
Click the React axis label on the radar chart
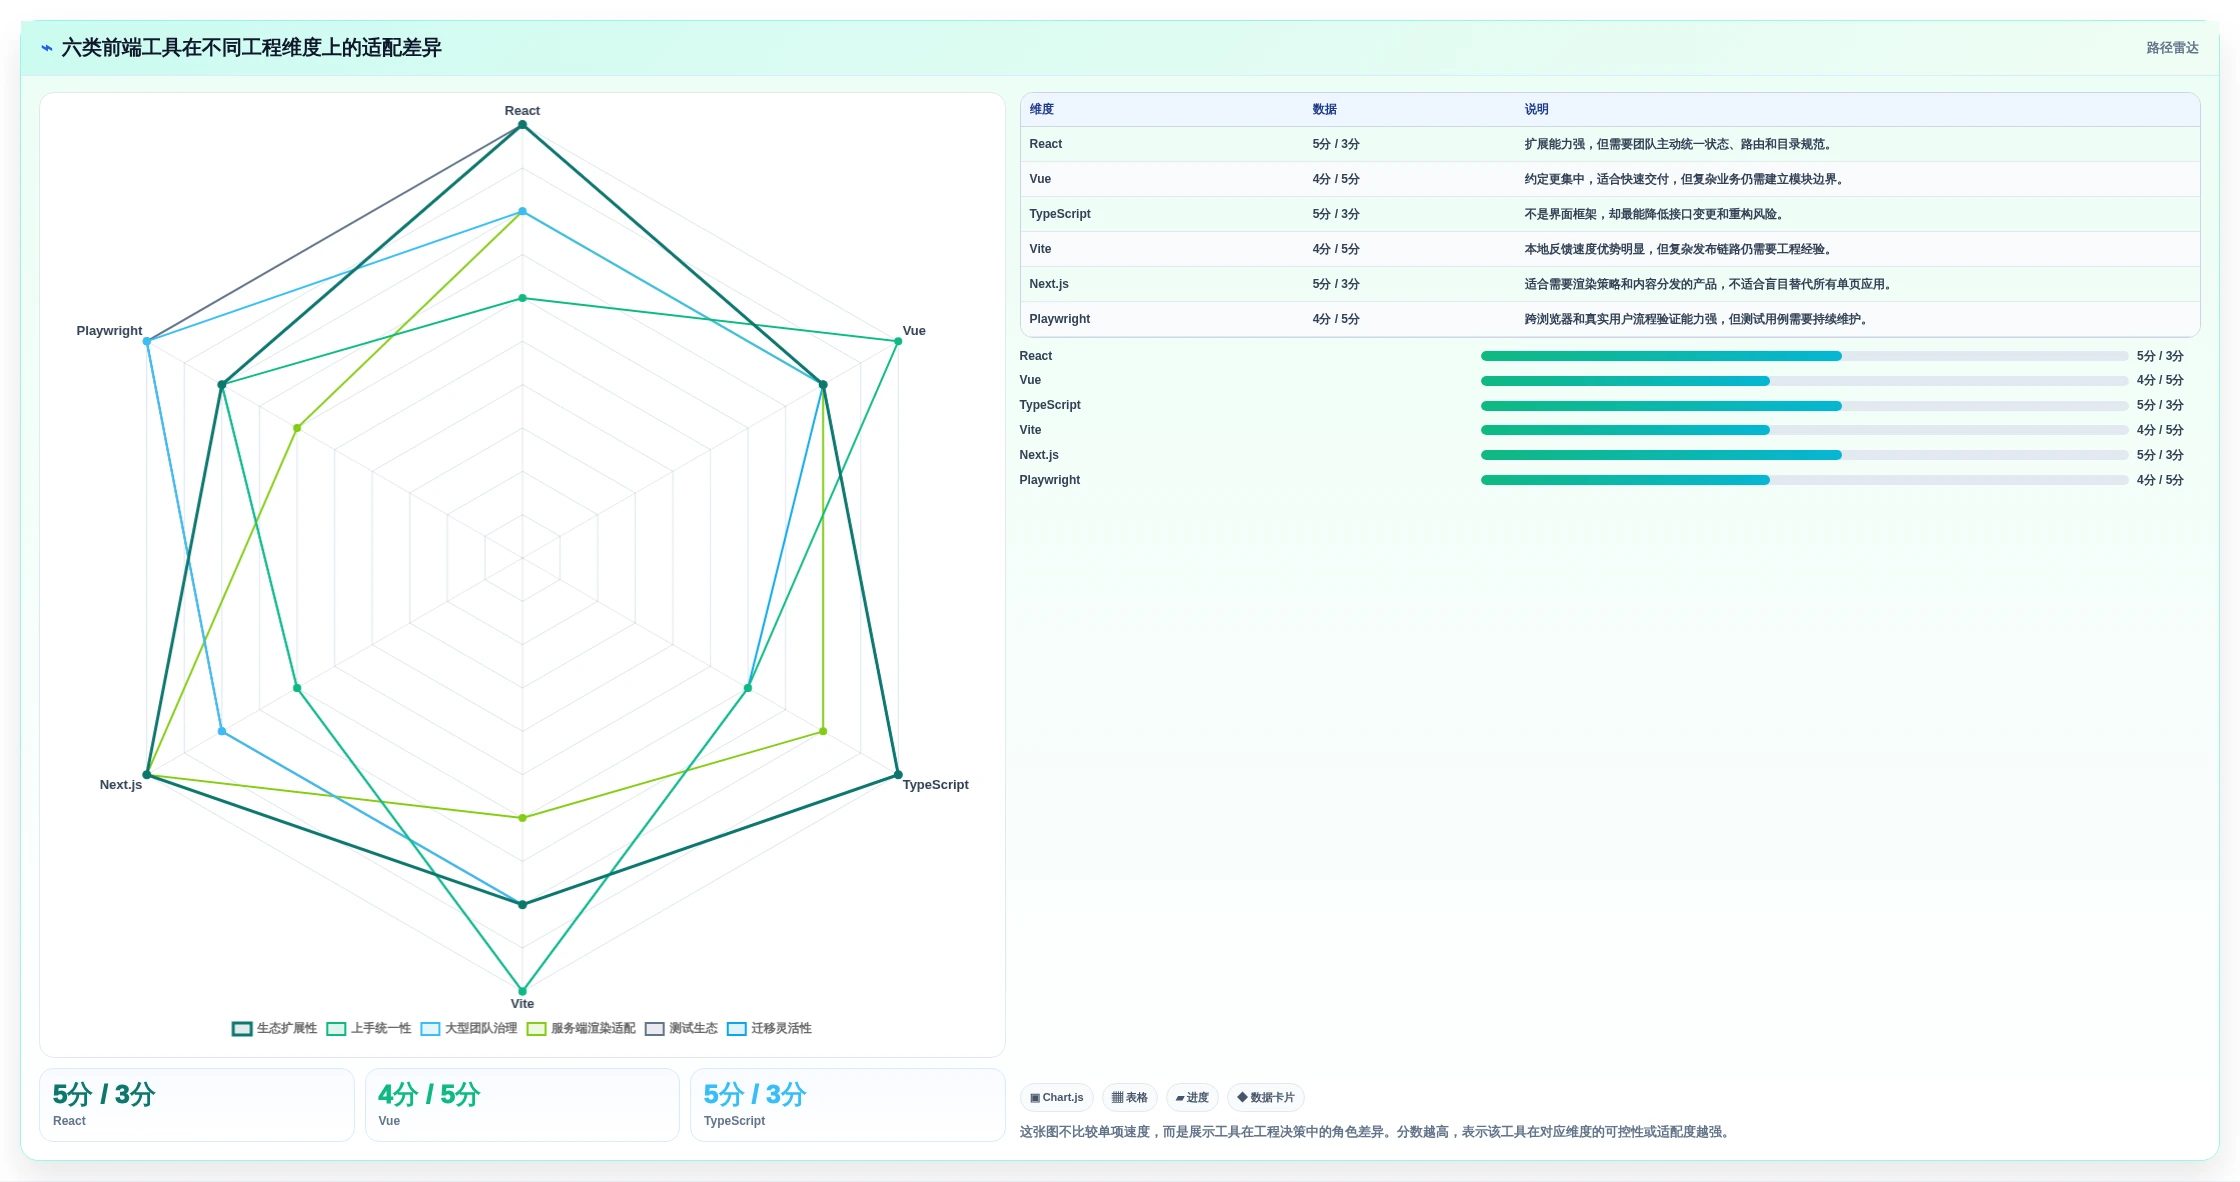(522, 110)
